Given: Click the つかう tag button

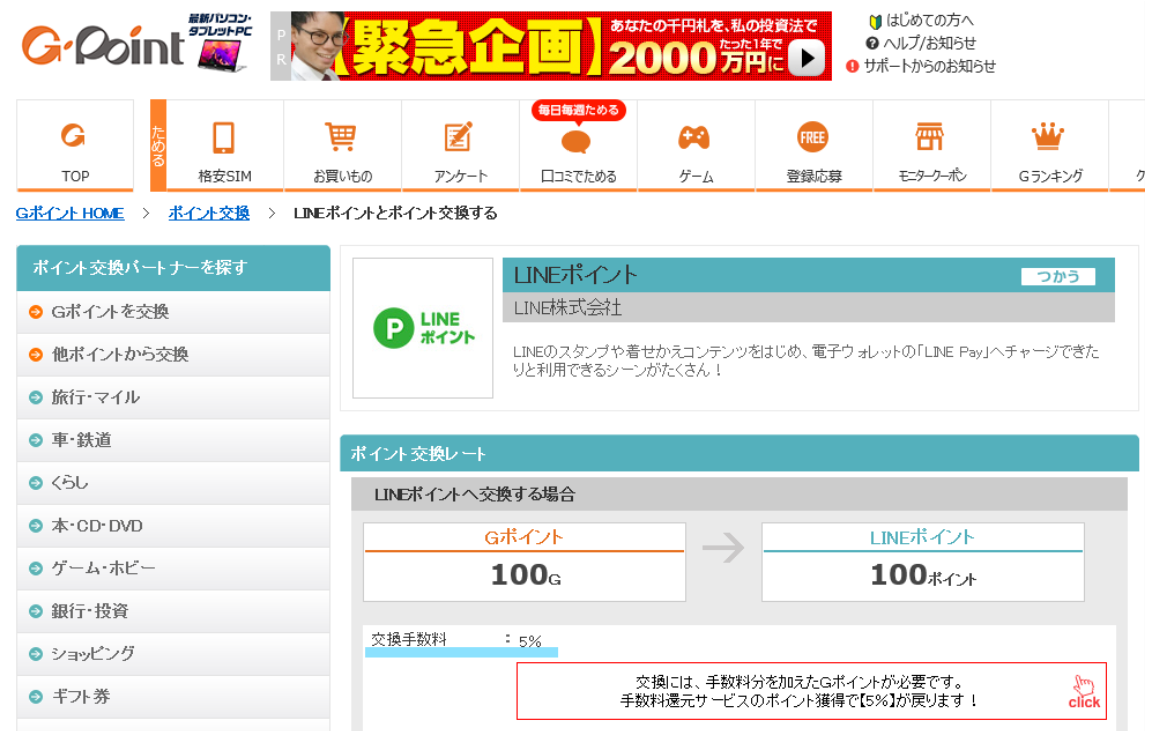Looking at the screenshot, I should click(1058, 276).
